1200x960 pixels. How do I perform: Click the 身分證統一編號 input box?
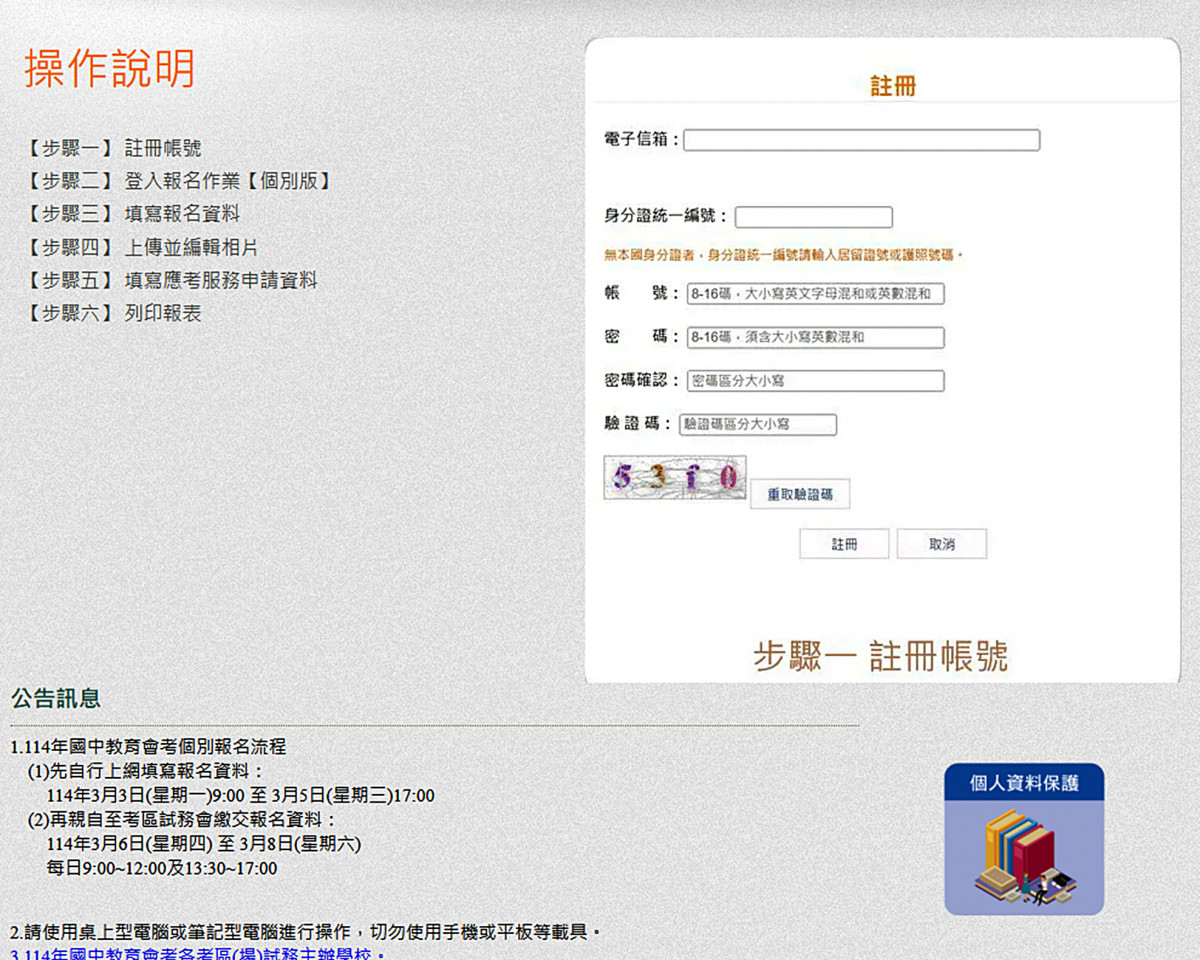pos(813,217)
